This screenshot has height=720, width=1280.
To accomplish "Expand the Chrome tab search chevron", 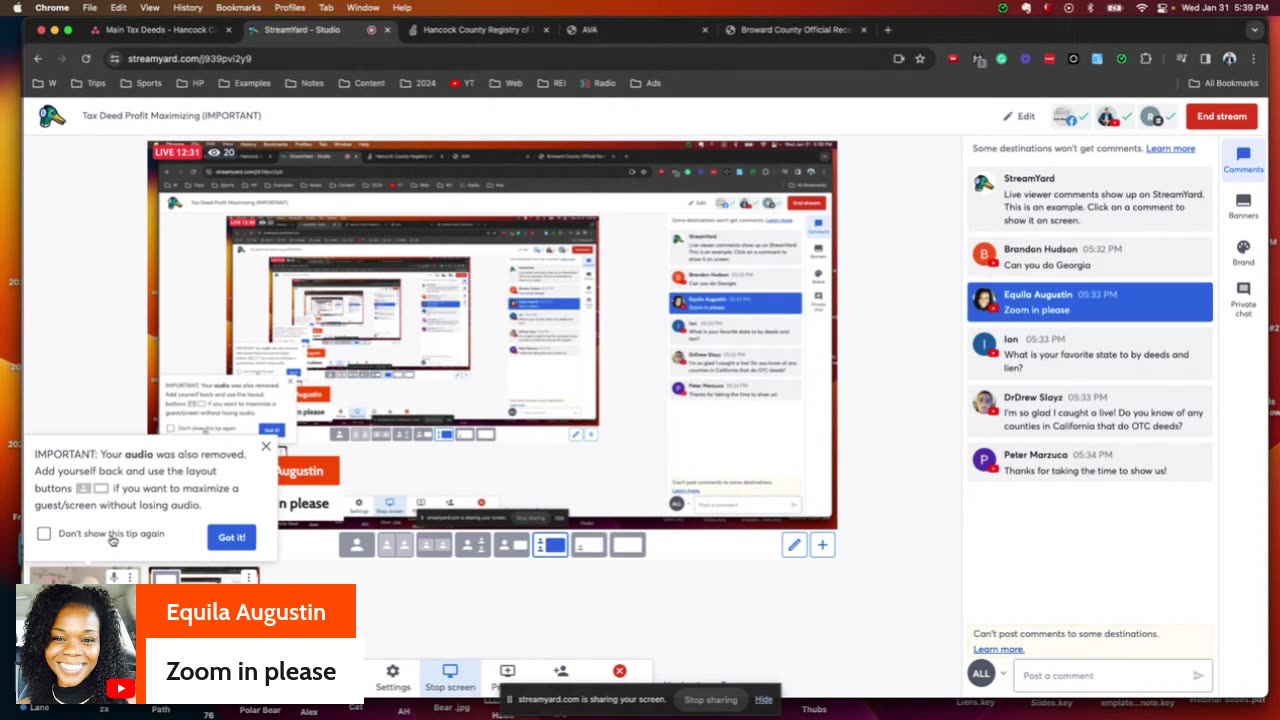I will pos(1256,30).
